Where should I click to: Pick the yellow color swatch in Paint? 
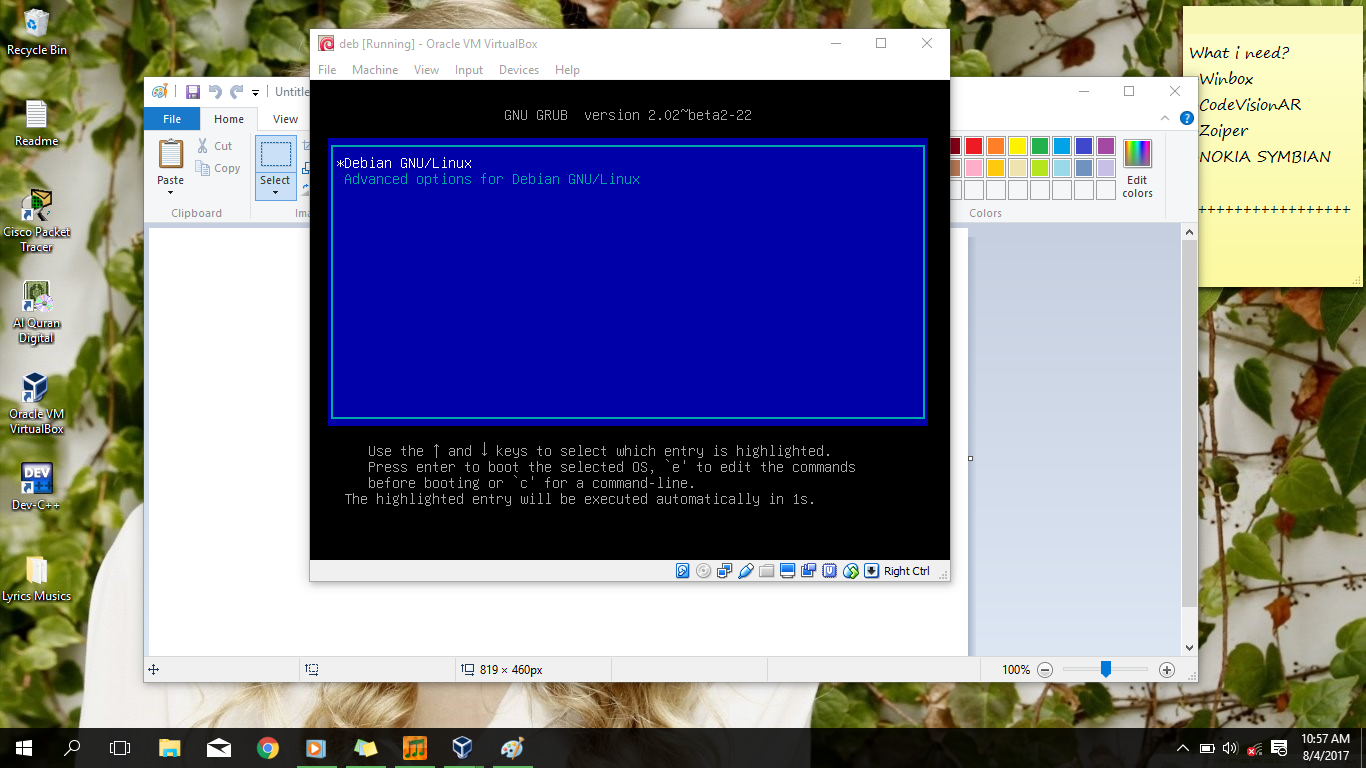[1018, 146]
